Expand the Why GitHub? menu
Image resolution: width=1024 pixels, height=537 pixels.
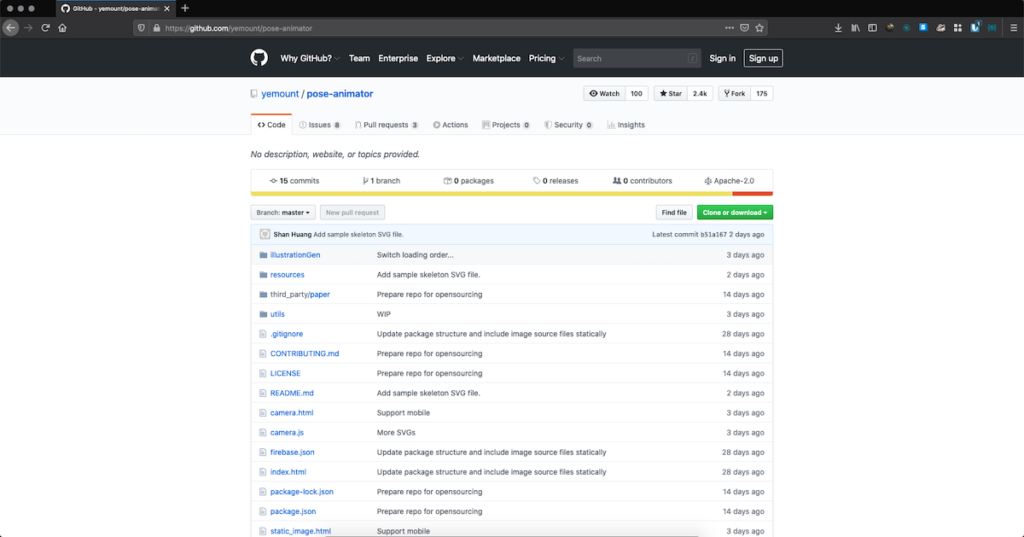[x=310, y=58]
